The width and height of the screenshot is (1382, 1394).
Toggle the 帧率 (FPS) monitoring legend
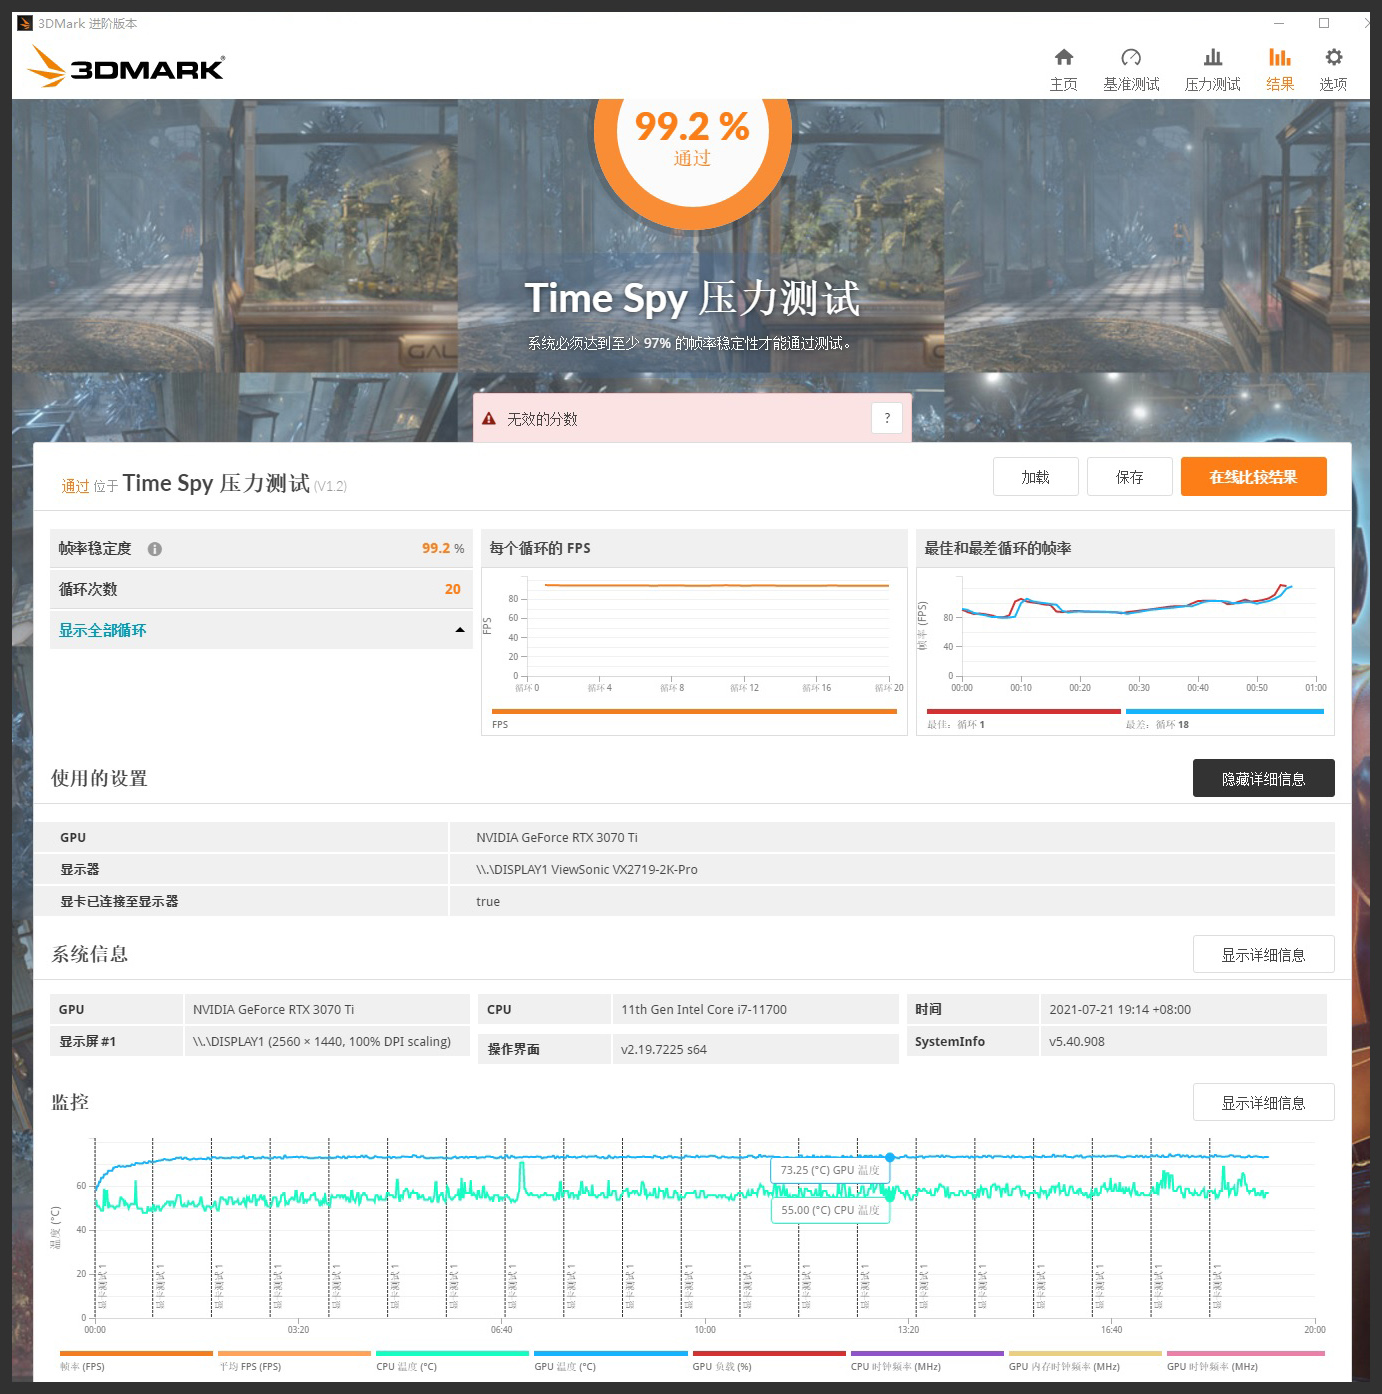click(136, 1361)
